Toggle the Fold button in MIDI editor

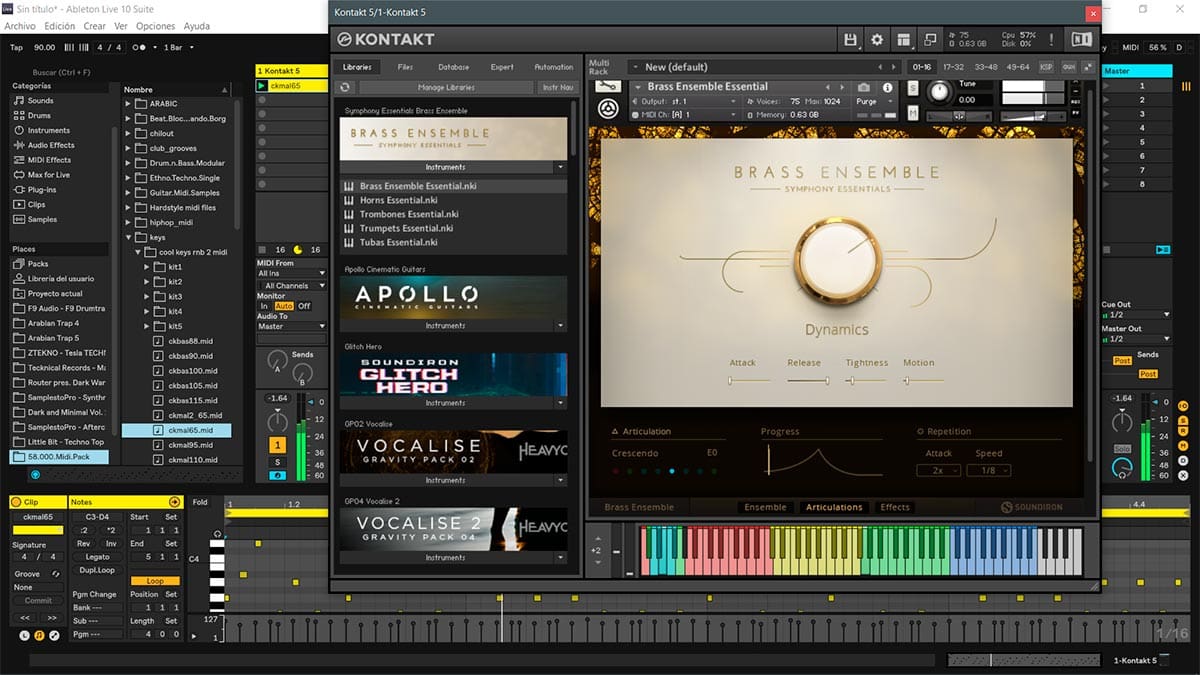200,502
